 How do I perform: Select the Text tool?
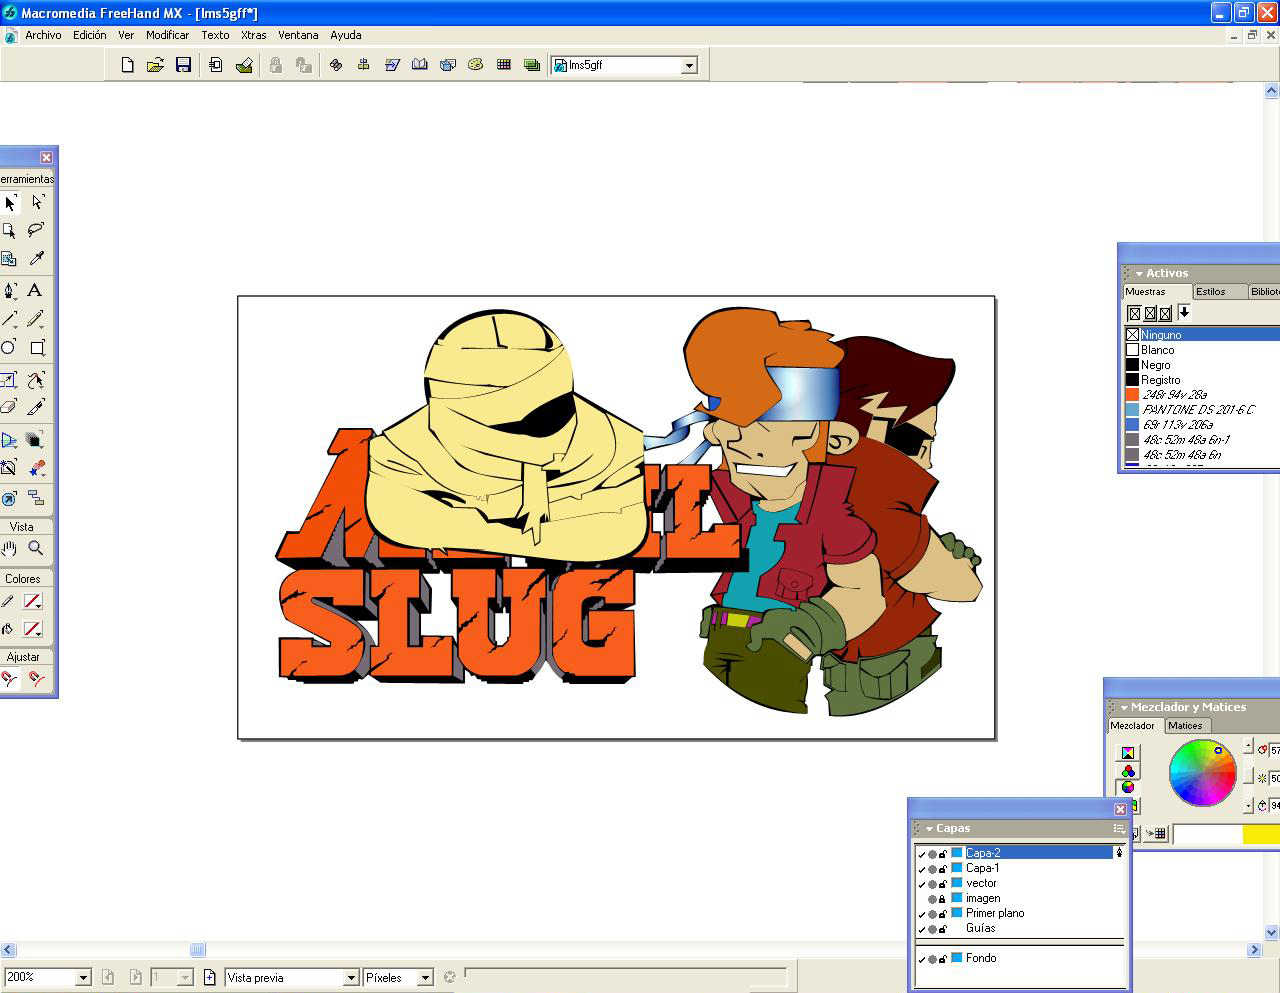coord(35,291)
